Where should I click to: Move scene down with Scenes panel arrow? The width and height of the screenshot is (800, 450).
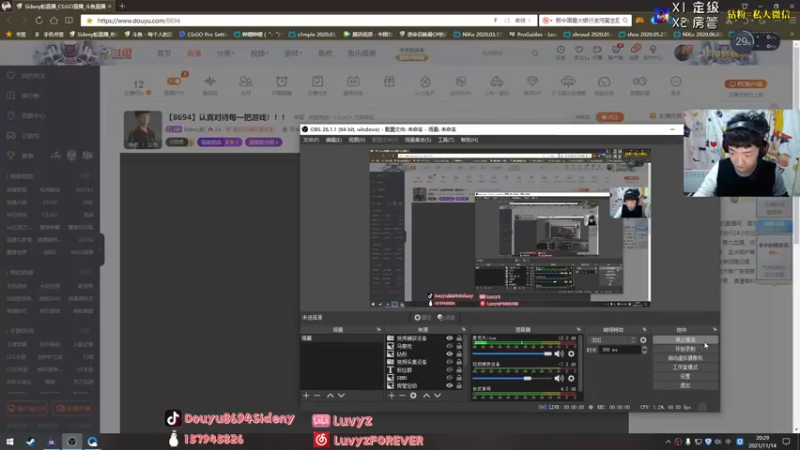pos(341,395)
